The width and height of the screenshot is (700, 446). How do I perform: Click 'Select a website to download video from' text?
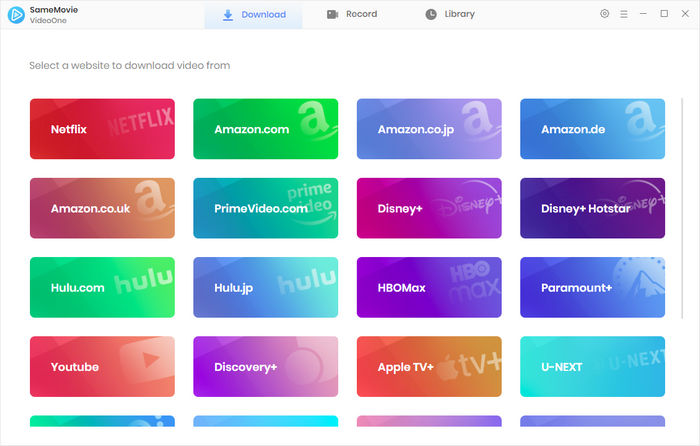click(x=129, y=66)
